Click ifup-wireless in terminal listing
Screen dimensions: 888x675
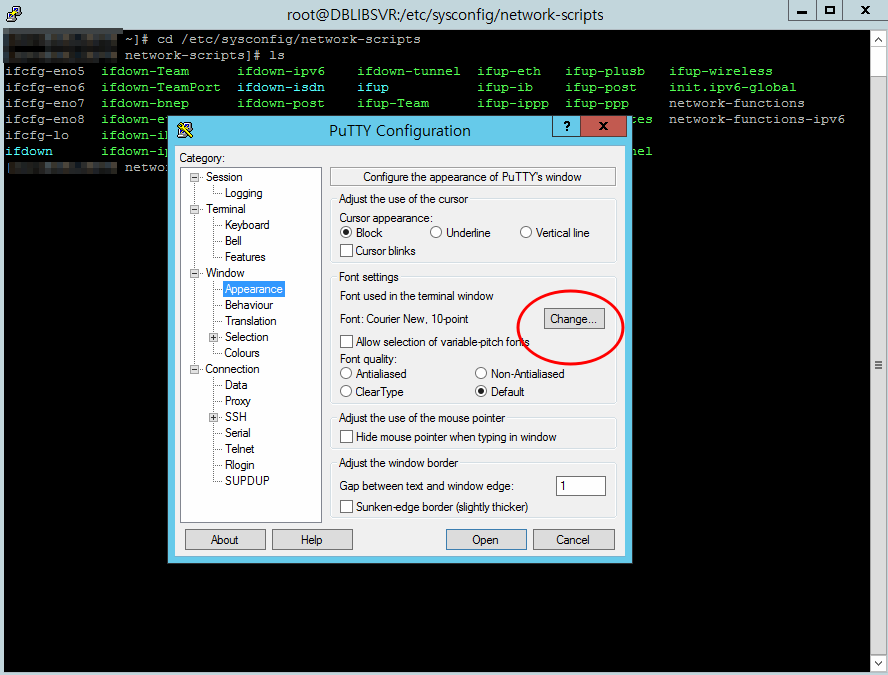point(720,71)
